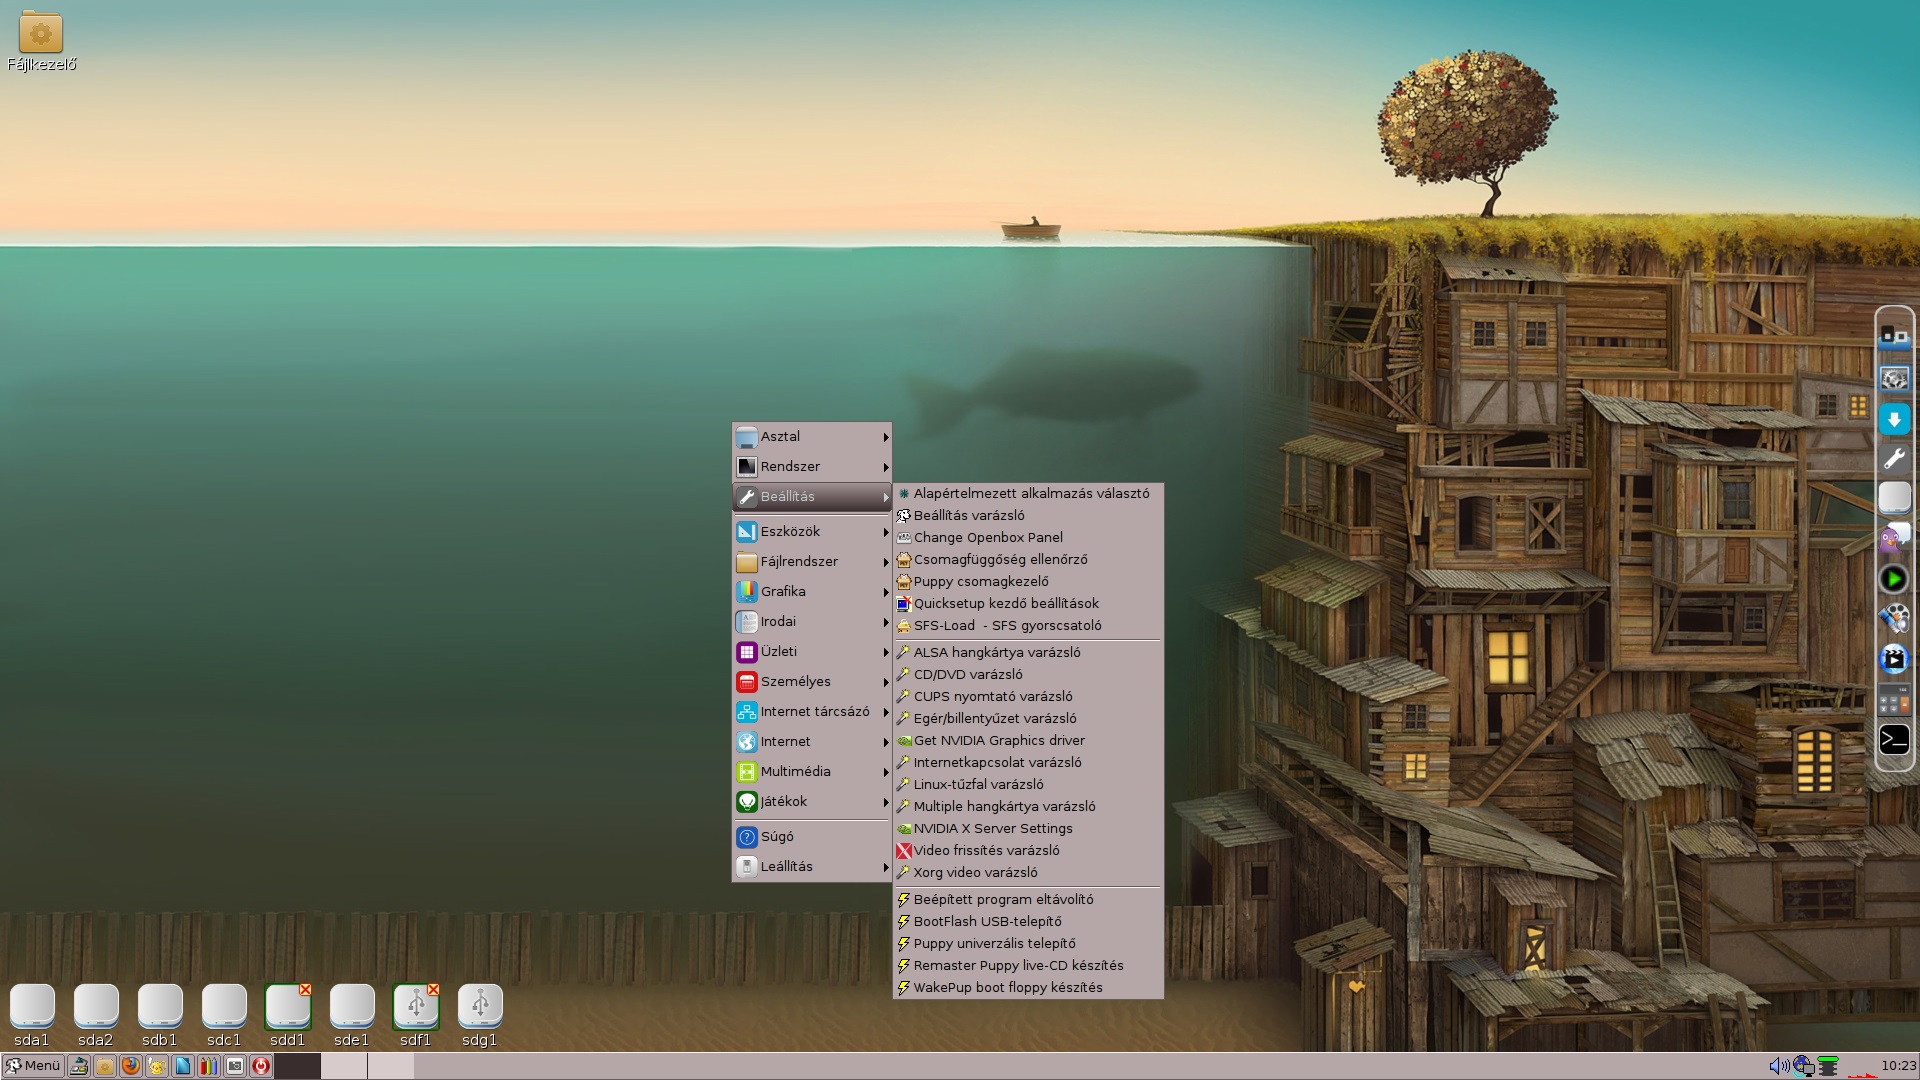Click the memory chip tray indicator

point(1829,1066)
